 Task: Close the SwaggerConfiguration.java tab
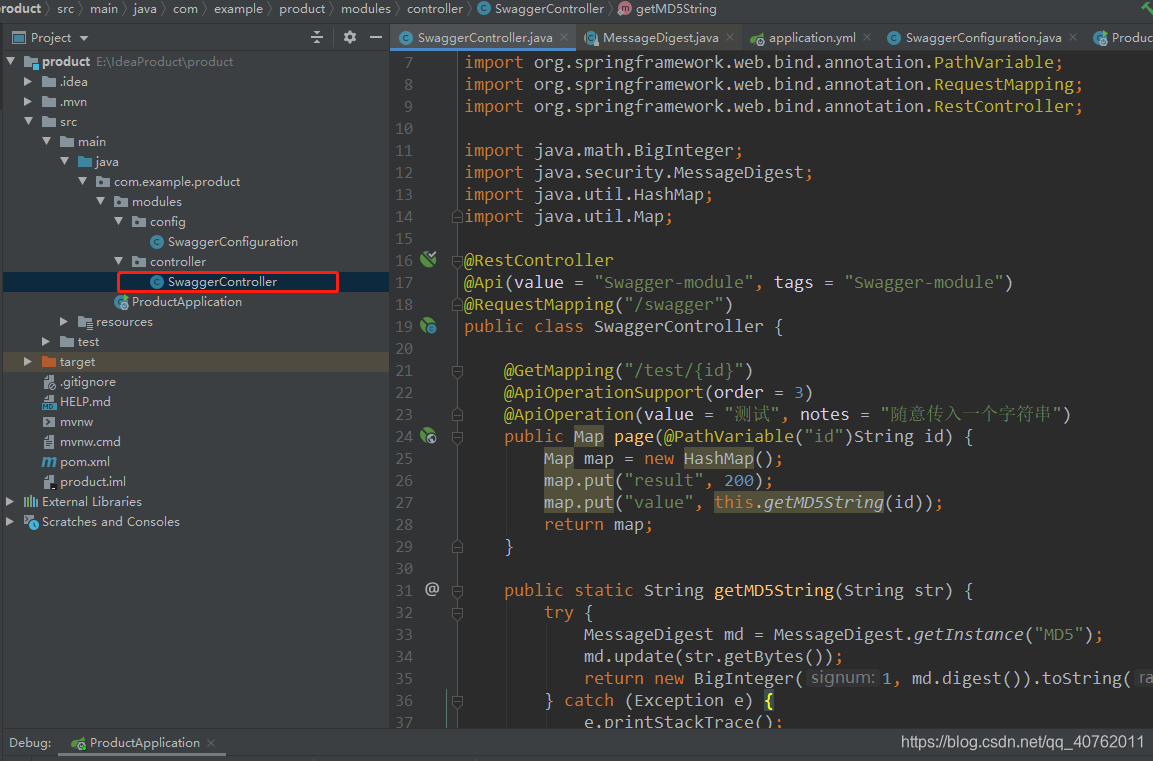pyautogui.click(x=1073, y=37)
